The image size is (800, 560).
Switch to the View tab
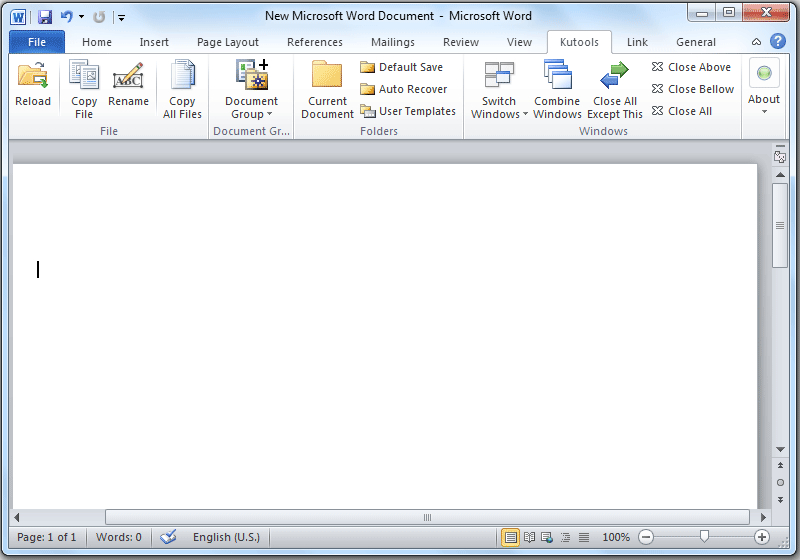(519, 42)
